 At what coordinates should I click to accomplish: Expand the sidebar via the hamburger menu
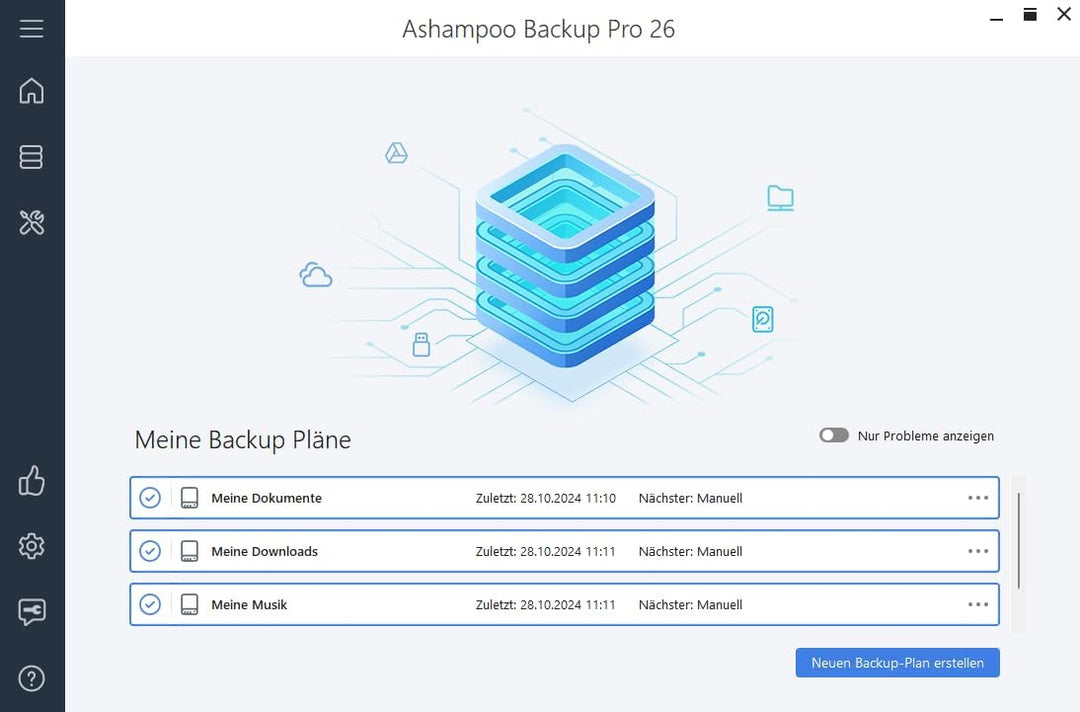coord(31,28)
